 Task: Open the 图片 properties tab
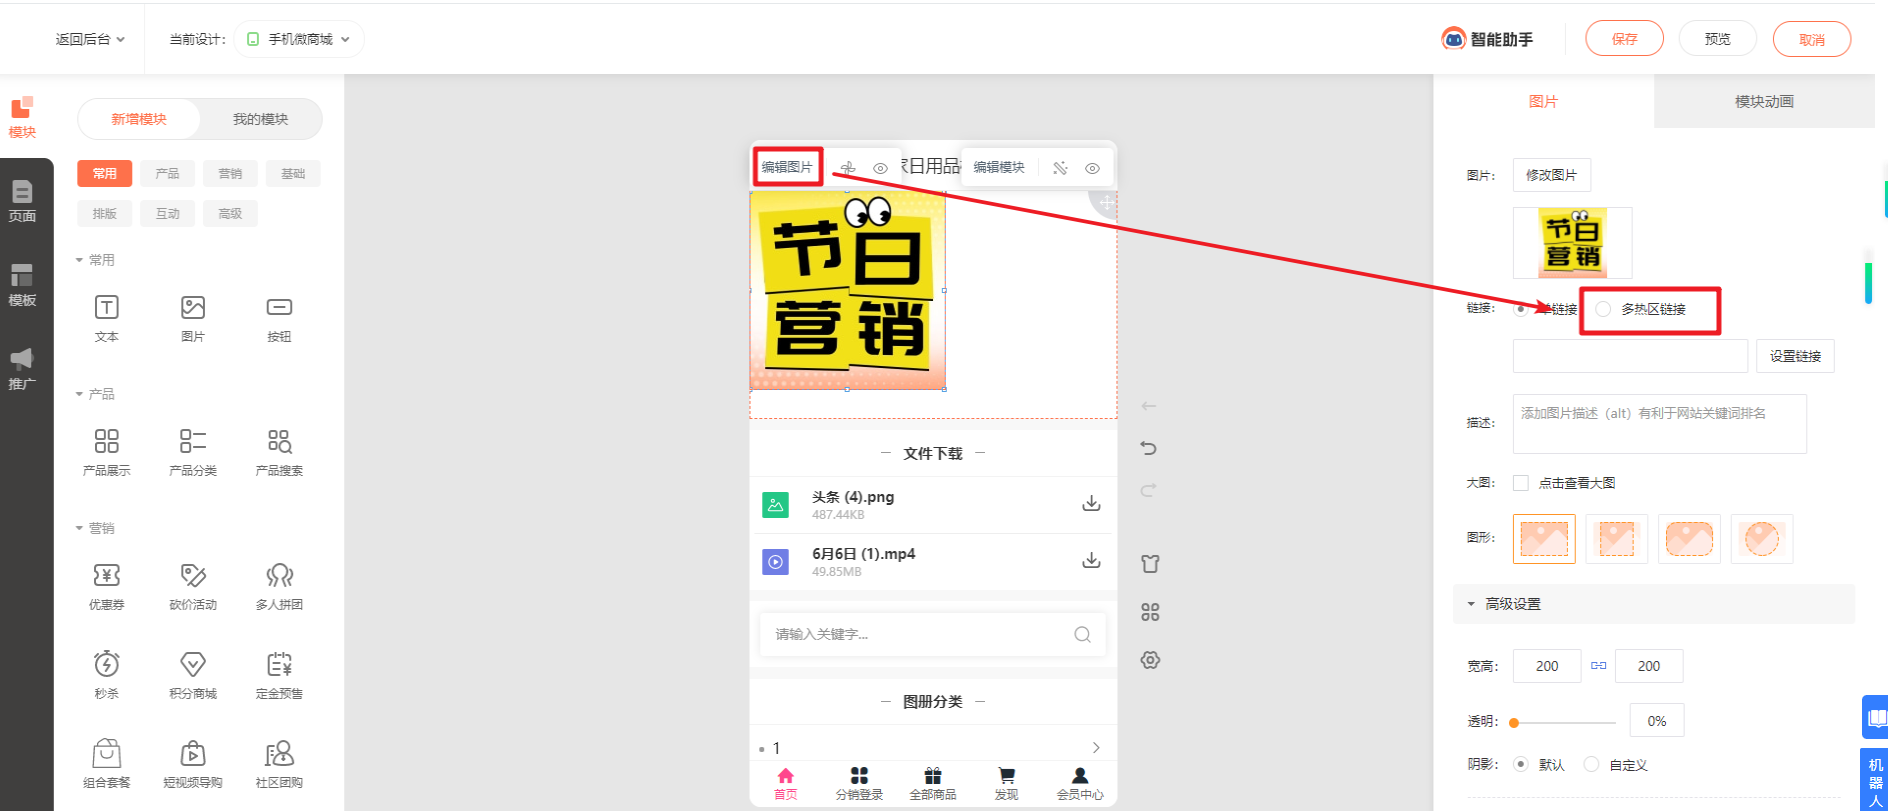(x=1543, y=101)
